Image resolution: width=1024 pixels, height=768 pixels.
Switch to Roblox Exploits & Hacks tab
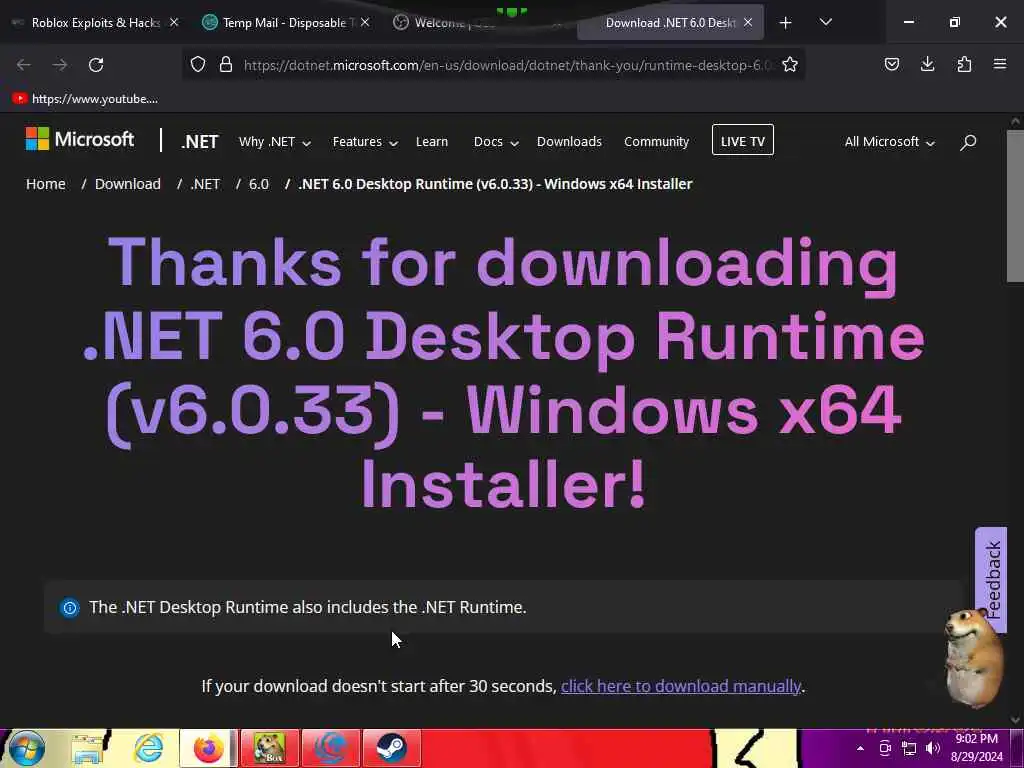click(95, 23)
